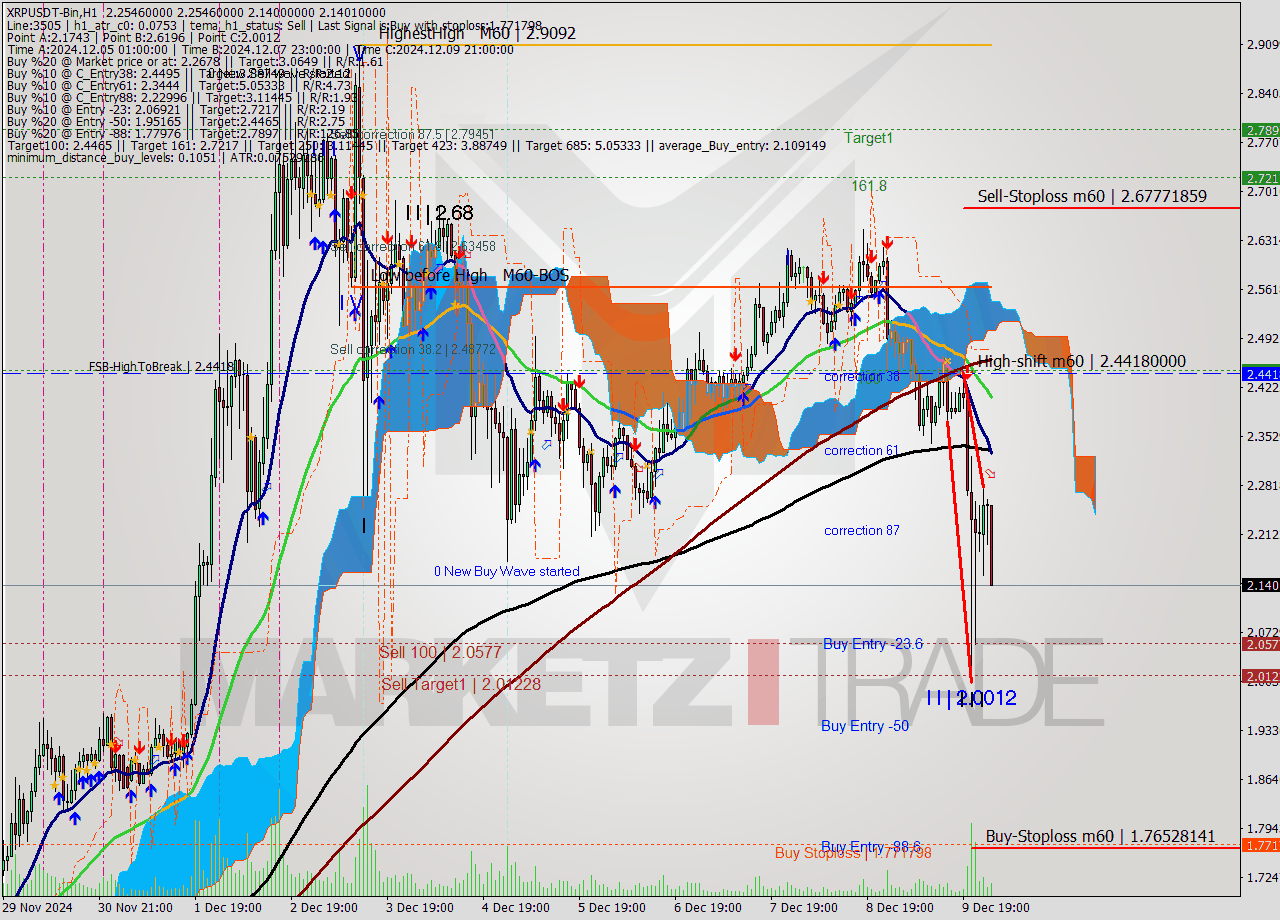Click the Buy %20 @ Market price info line
Image resolution: width=1280 pixels, height=920 pixels.
(195, 61)
